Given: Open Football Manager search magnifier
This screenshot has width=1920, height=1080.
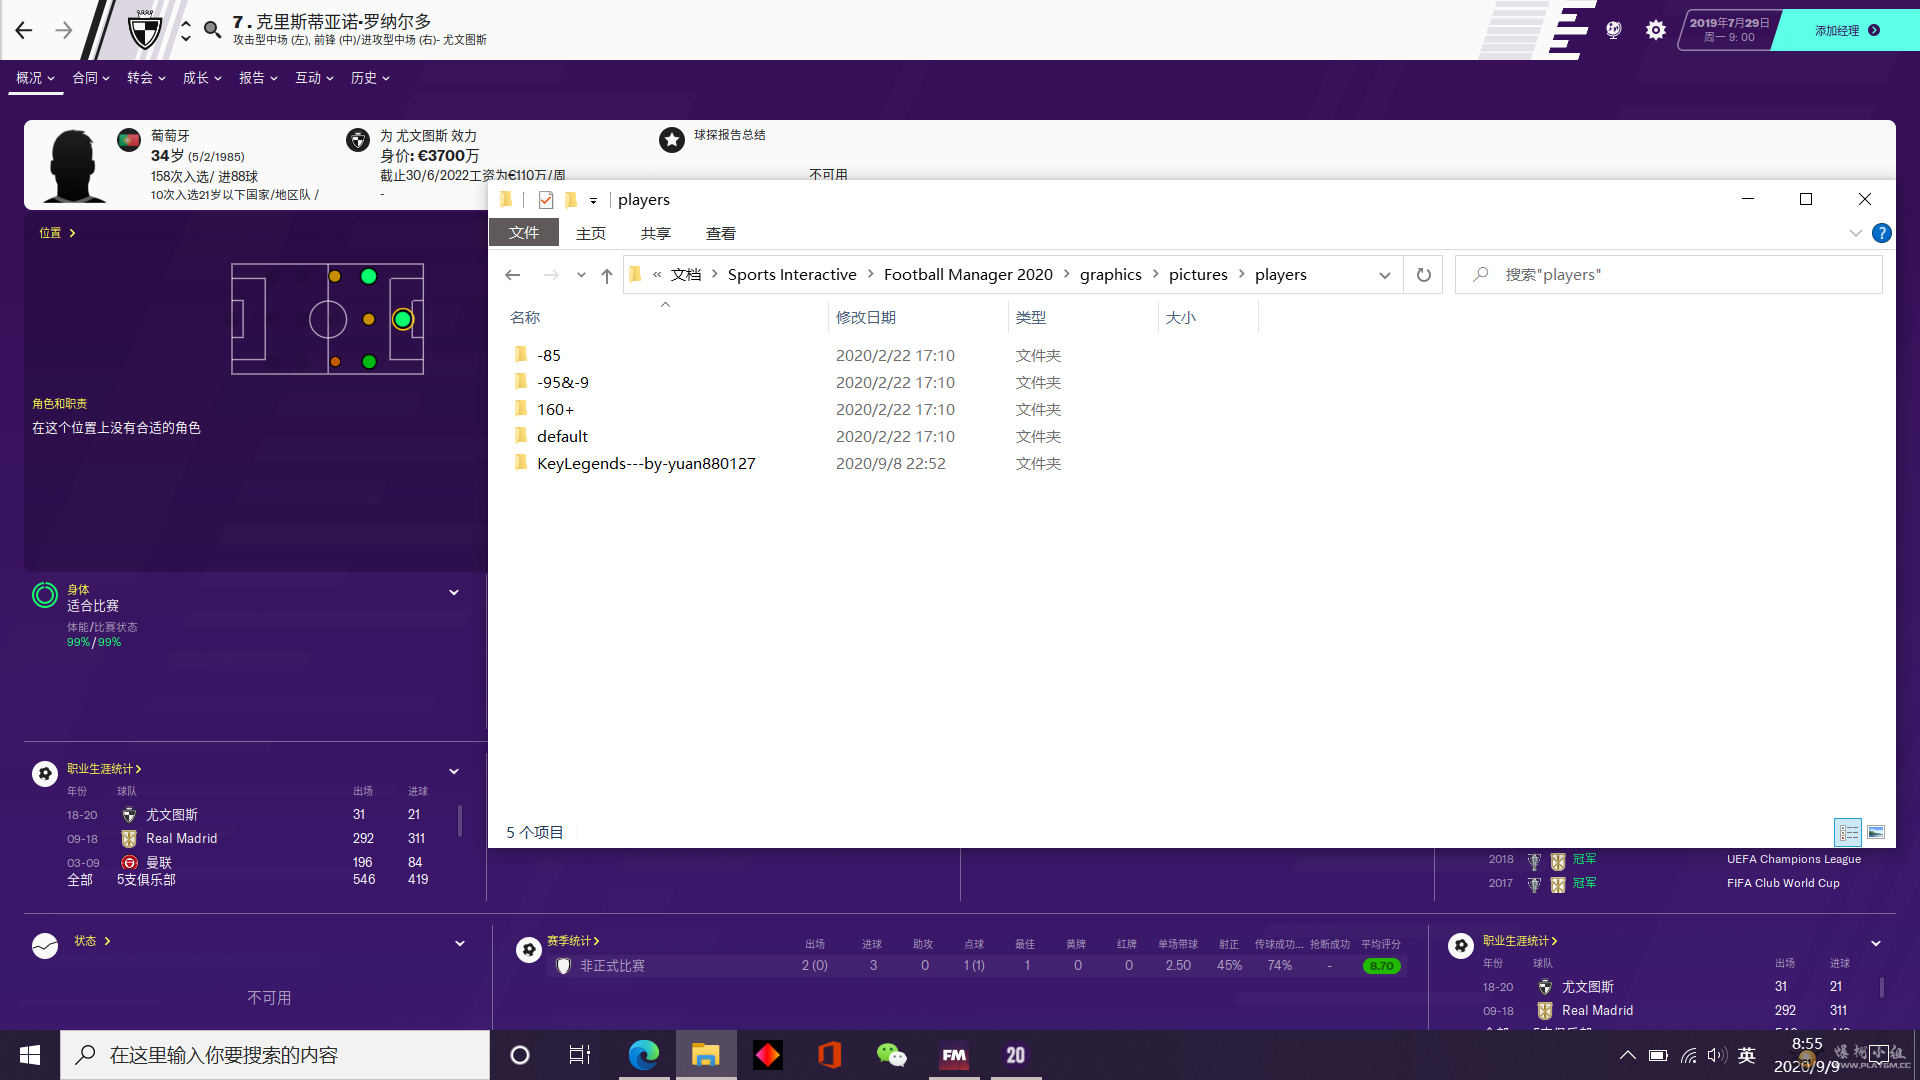Looking at the screenshot, I should pos(212,30).
